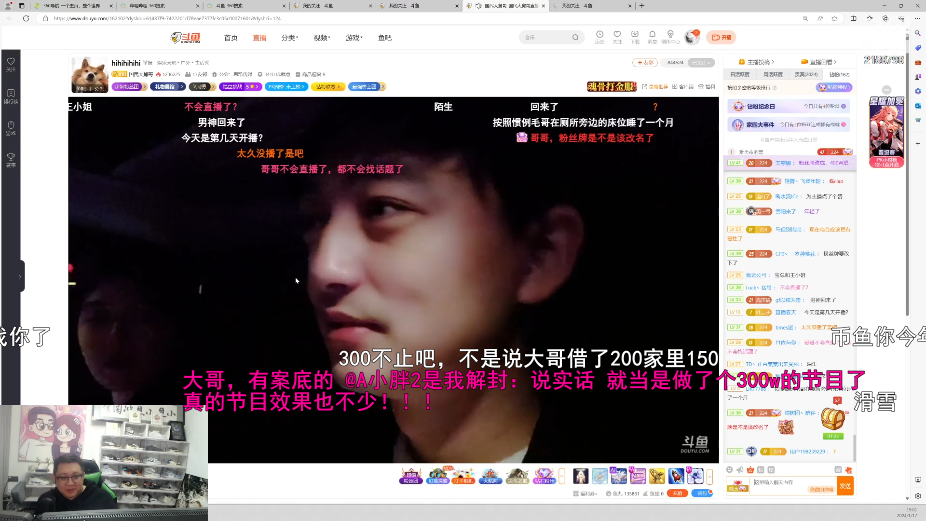Viewport: 926px width, 521px height.
Task: Collapse the floating anime ad with minus button
Action: 886,90
